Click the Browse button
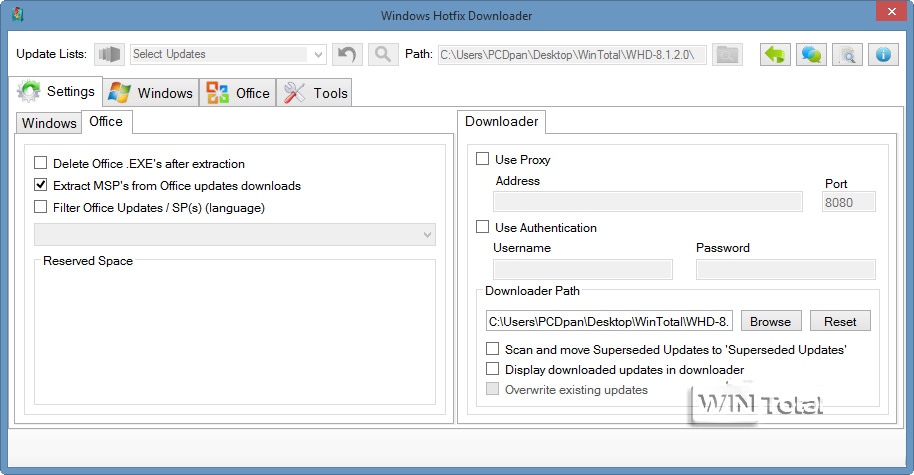914x475 pixels. click(771, 321)
